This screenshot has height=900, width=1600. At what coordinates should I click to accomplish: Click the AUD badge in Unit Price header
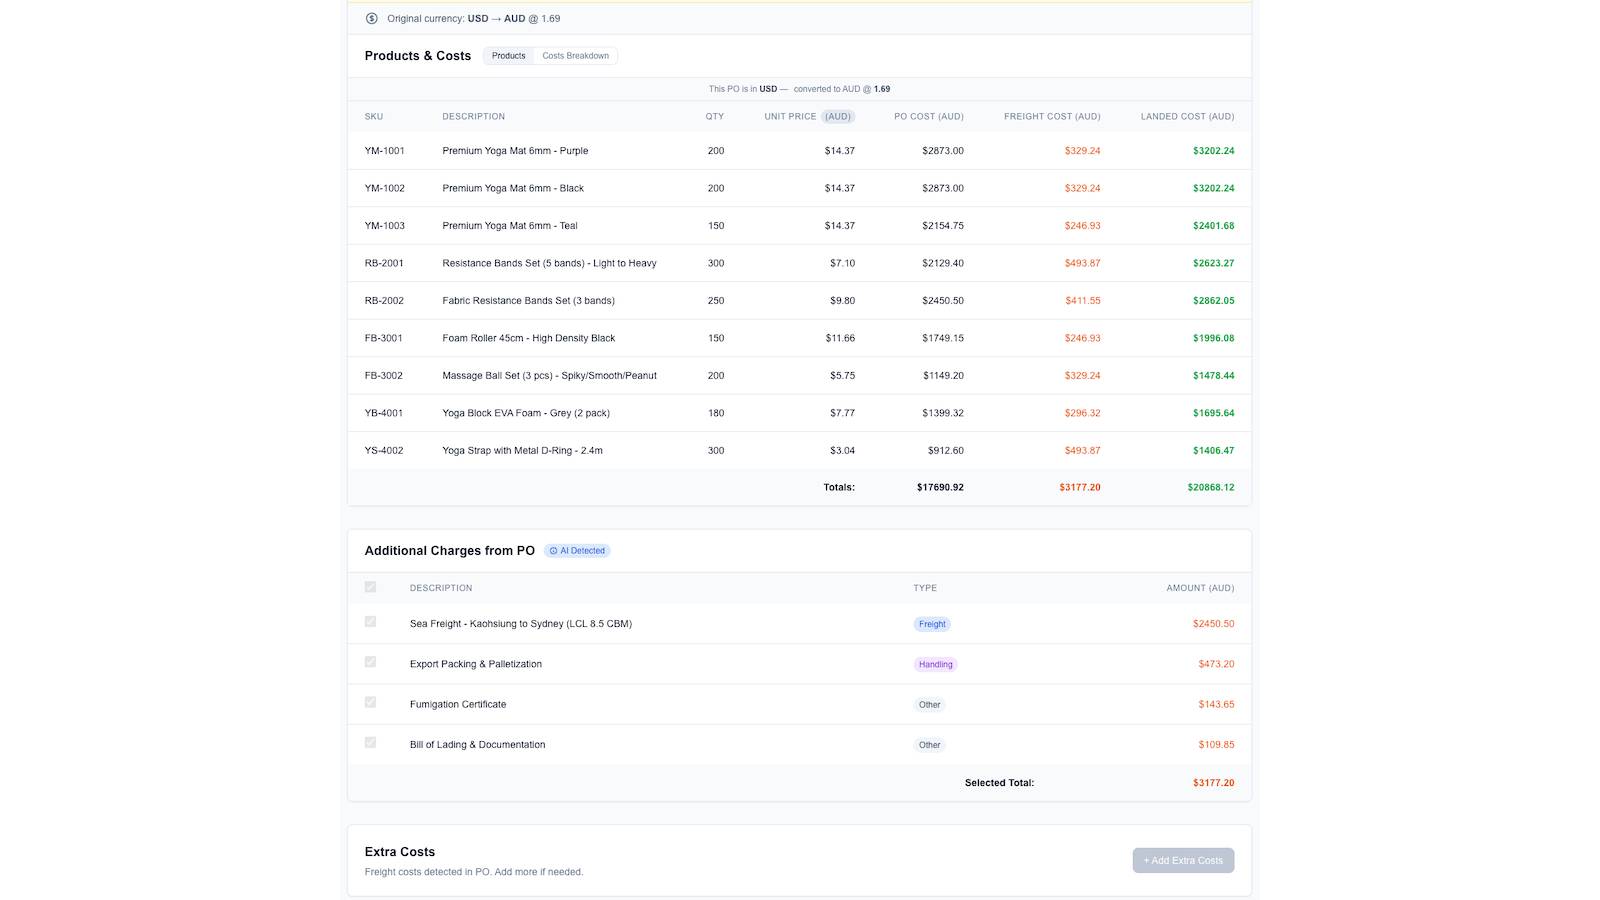(838, 117)
